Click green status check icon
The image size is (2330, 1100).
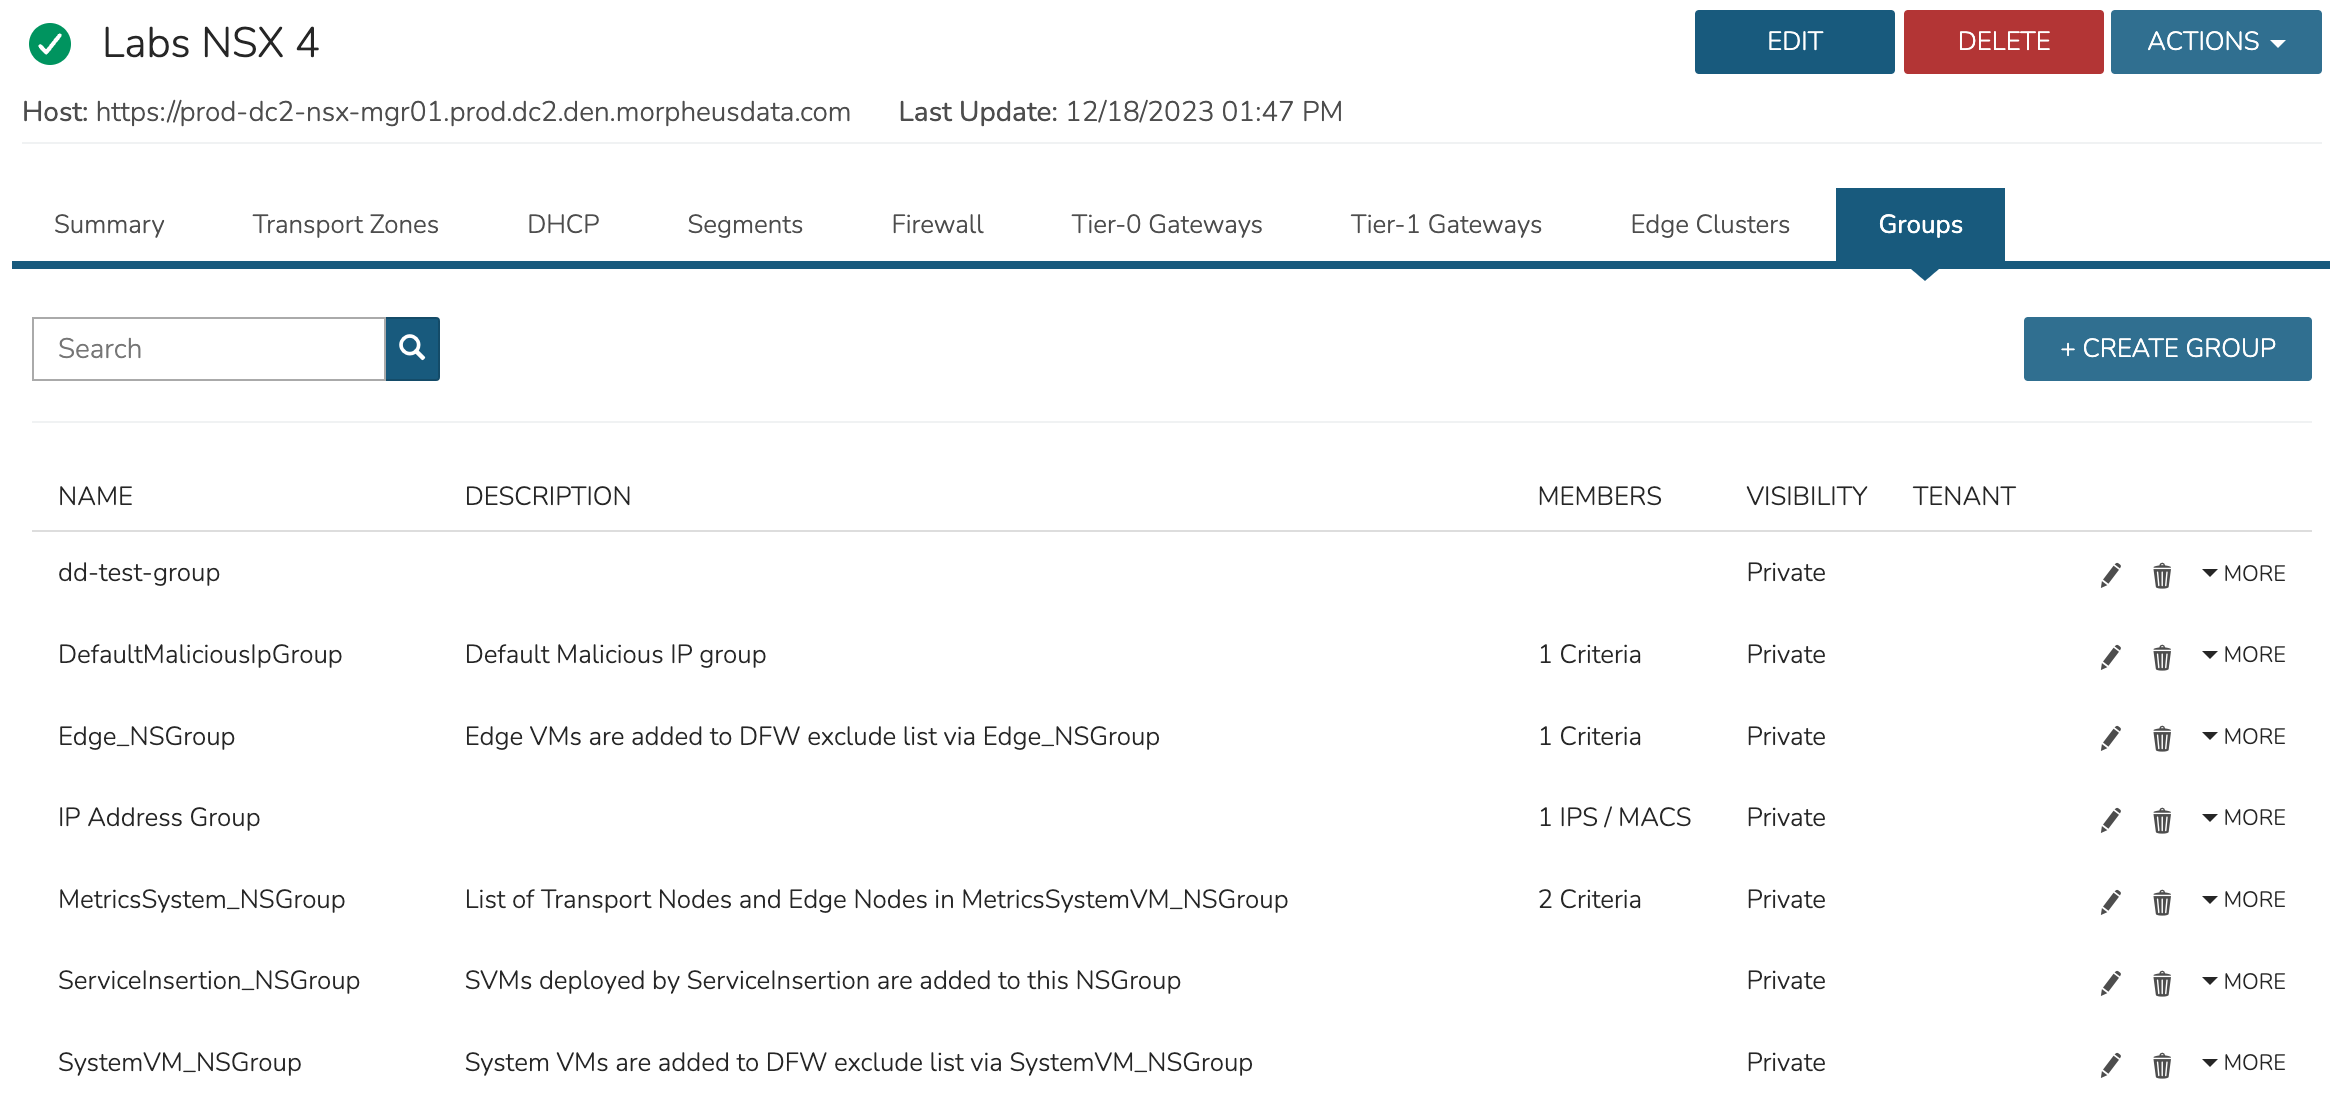point(49,44)
